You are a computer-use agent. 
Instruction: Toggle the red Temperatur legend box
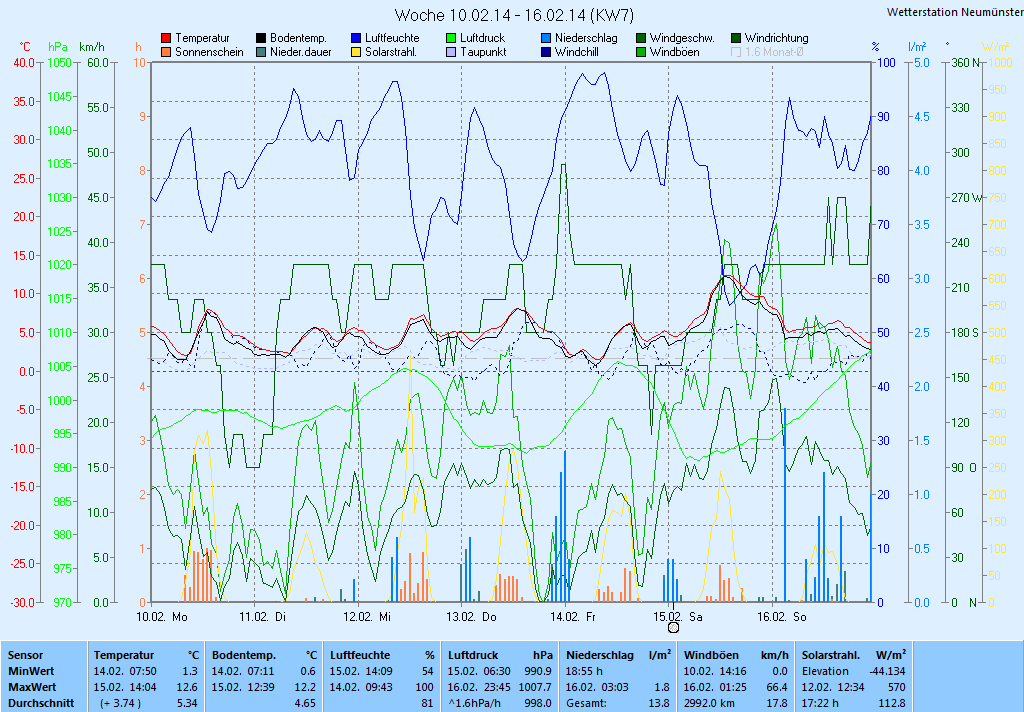(166, 39)
